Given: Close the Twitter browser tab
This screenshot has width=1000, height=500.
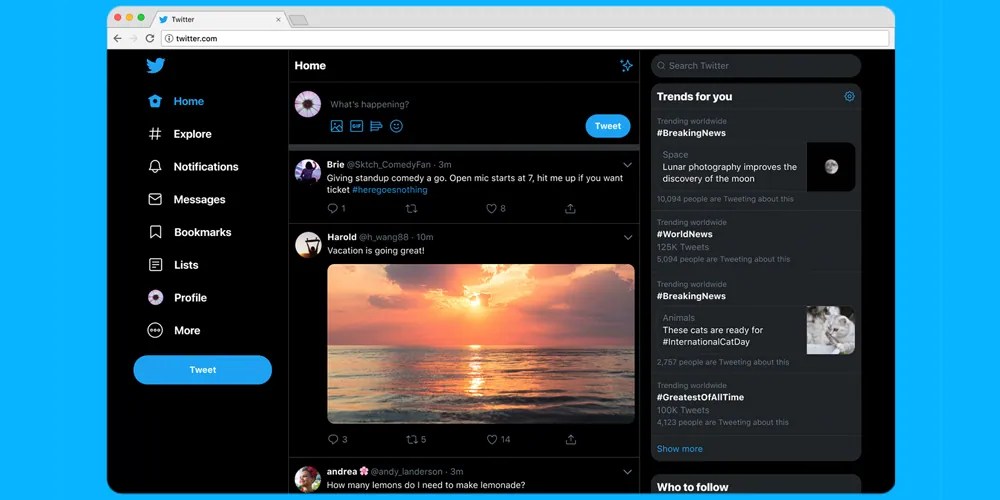Looking at the screenshot, I should pos(278,20).
